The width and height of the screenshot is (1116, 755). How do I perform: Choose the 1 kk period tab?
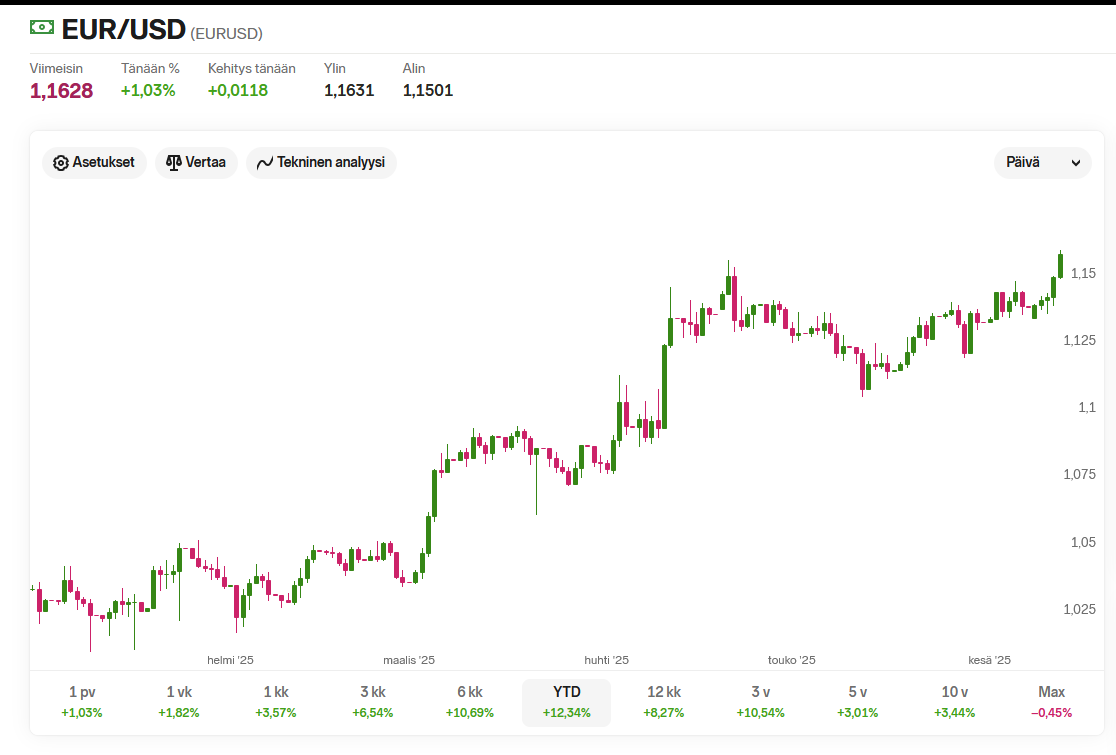pos(276,702)
